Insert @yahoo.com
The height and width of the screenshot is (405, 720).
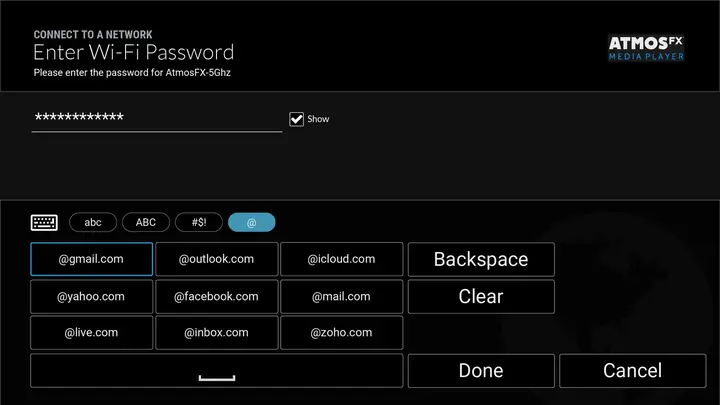(91, 297)
